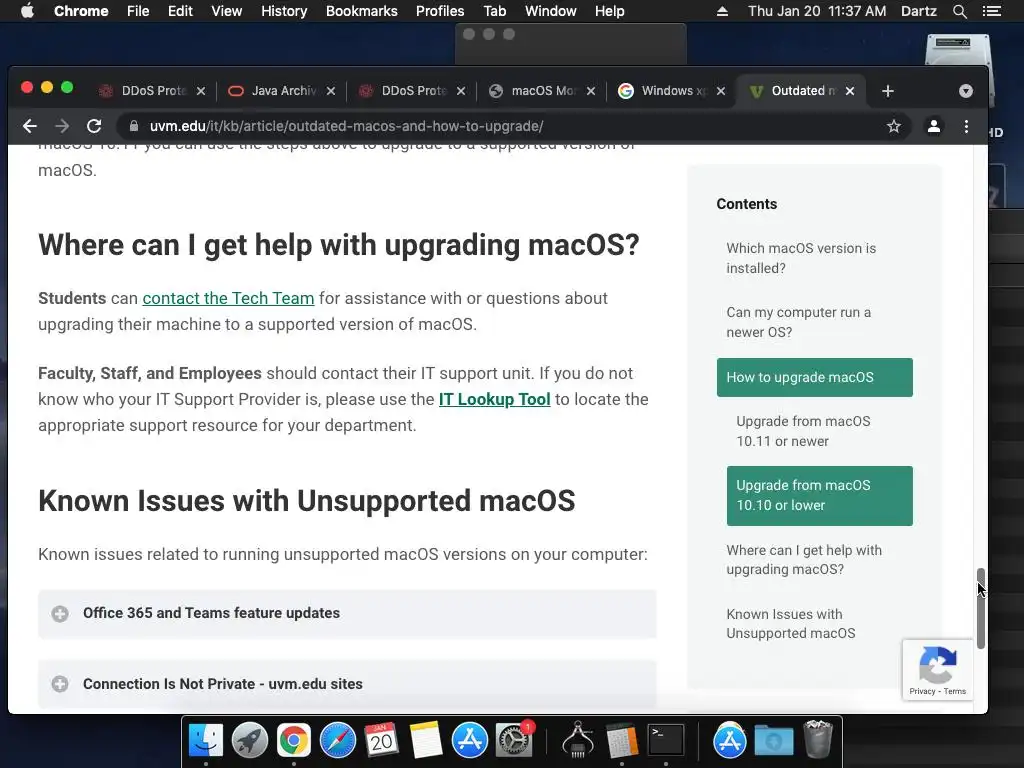Open the Apple menu
1024x768 pixels.
click(27, 11)
